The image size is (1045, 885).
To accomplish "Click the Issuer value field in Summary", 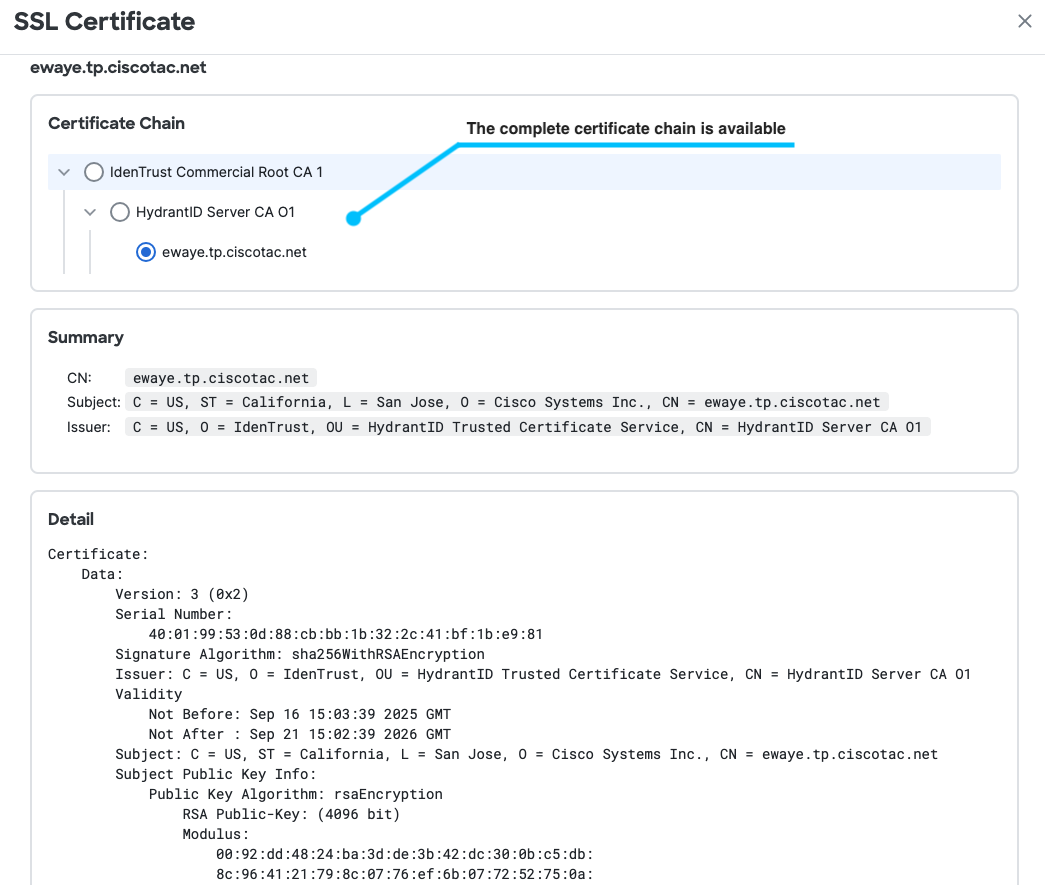I will pos(529,426).
